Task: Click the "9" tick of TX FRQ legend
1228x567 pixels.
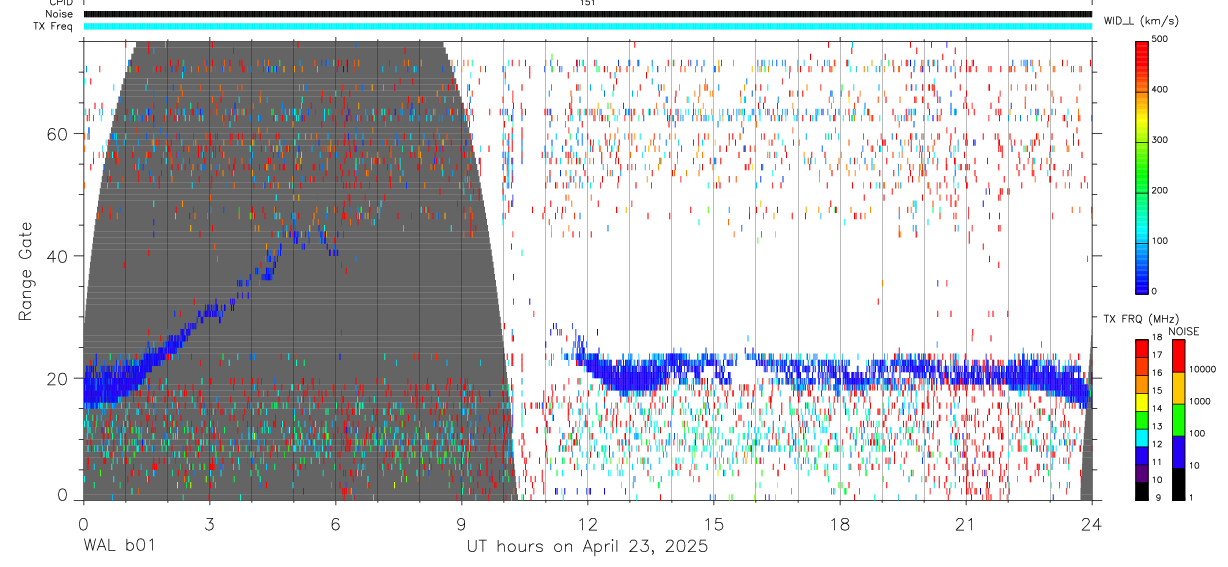Action: click(1158, 497)
